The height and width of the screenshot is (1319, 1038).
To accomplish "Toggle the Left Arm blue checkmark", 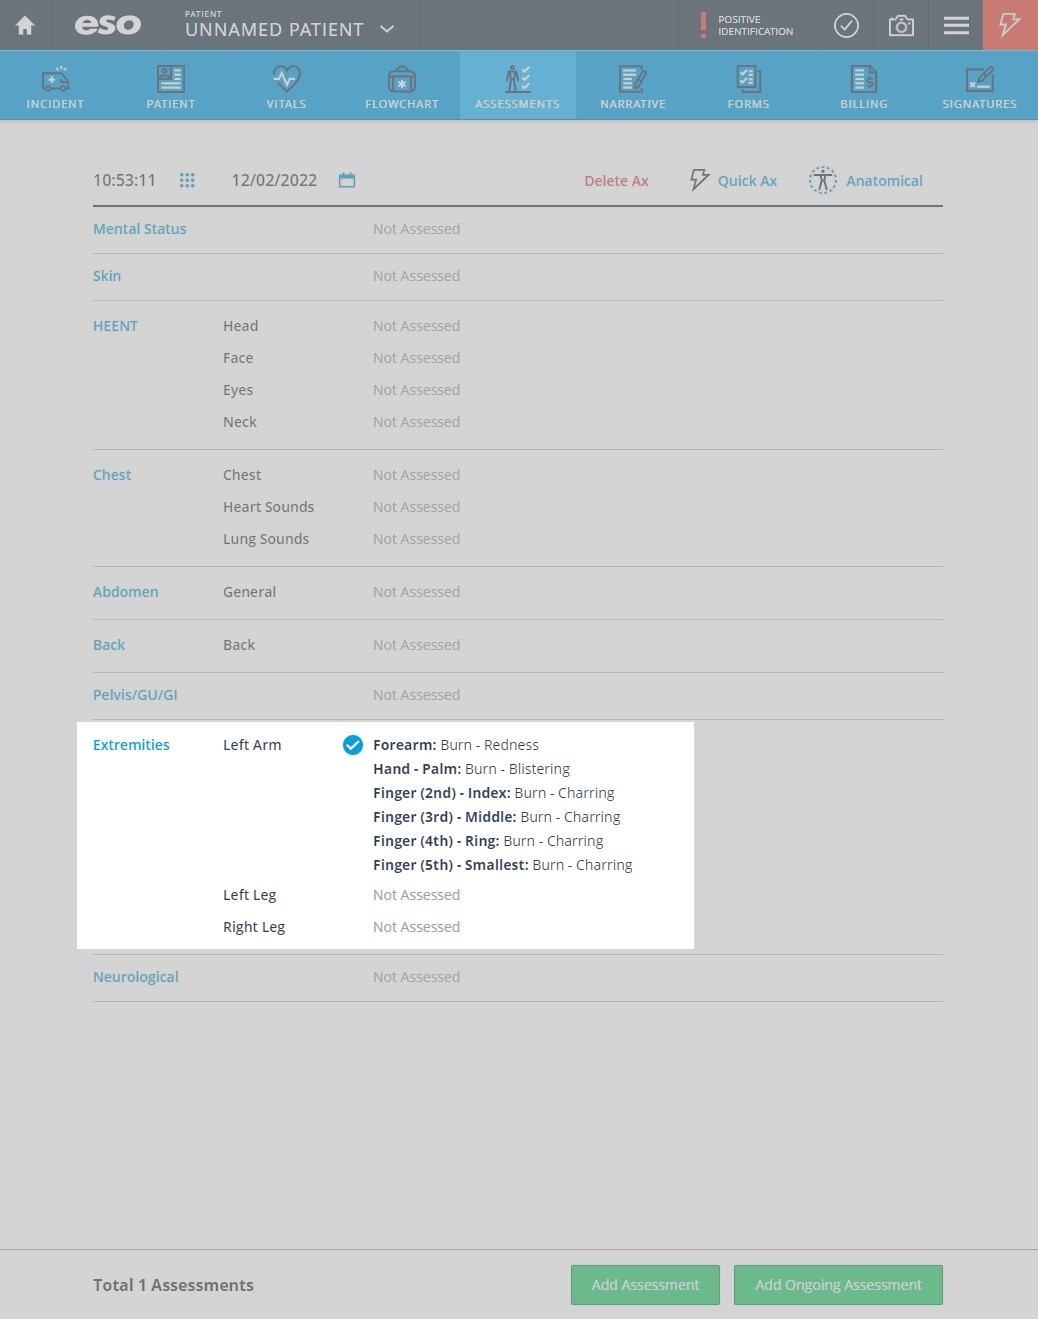I will pyautogui.click(x=353, y=745).
